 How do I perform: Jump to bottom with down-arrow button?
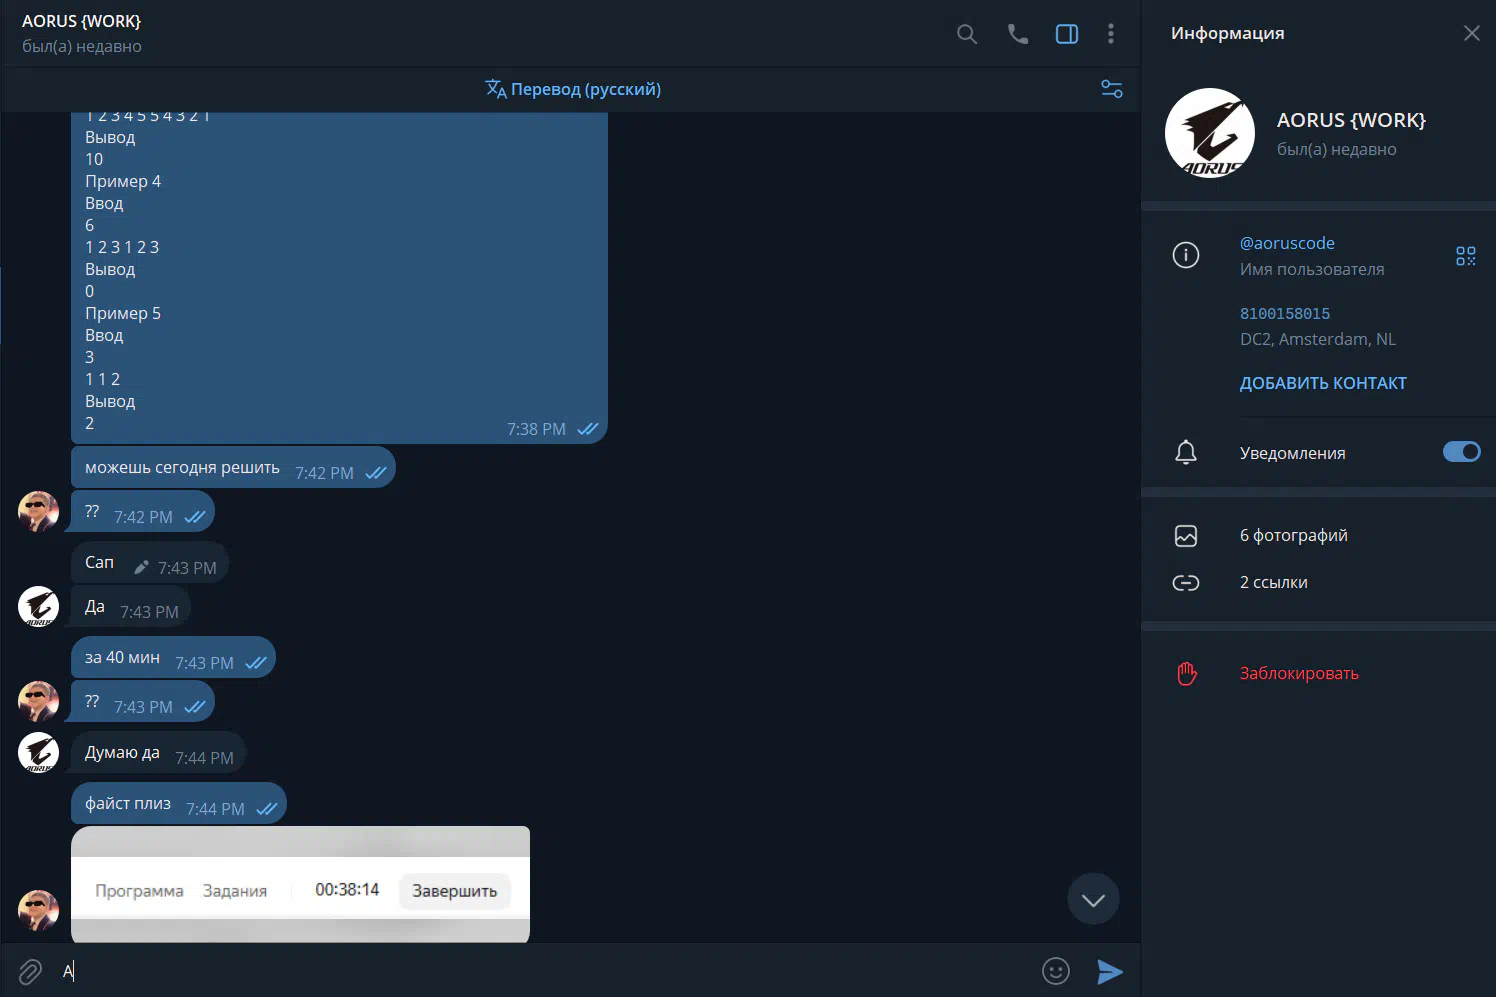1093,899
